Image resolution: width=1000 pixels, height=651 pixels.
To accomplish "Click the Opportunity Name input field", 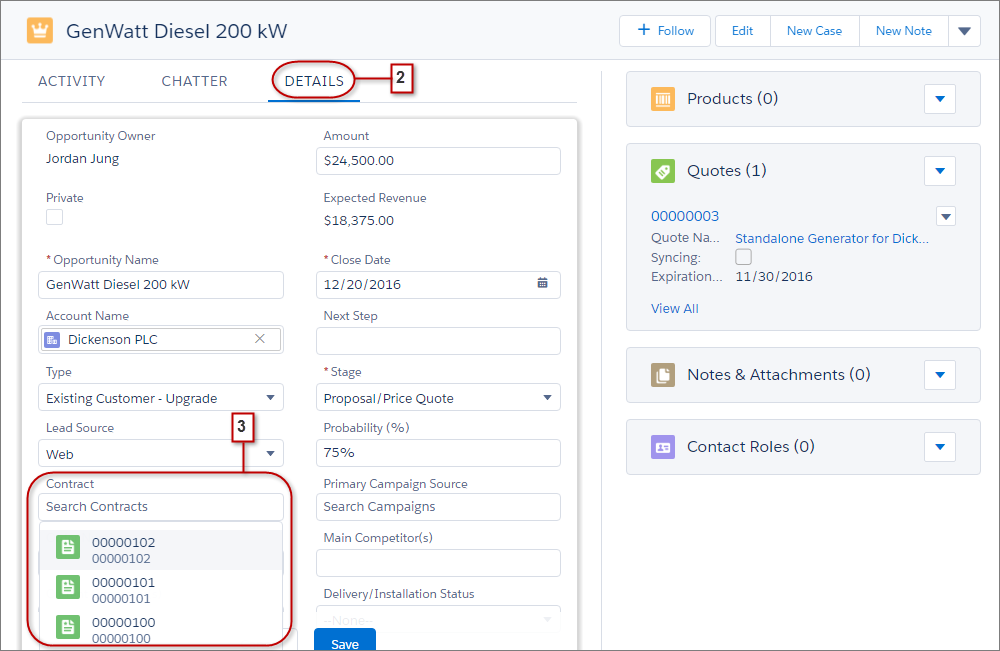I will click(161, 284).
